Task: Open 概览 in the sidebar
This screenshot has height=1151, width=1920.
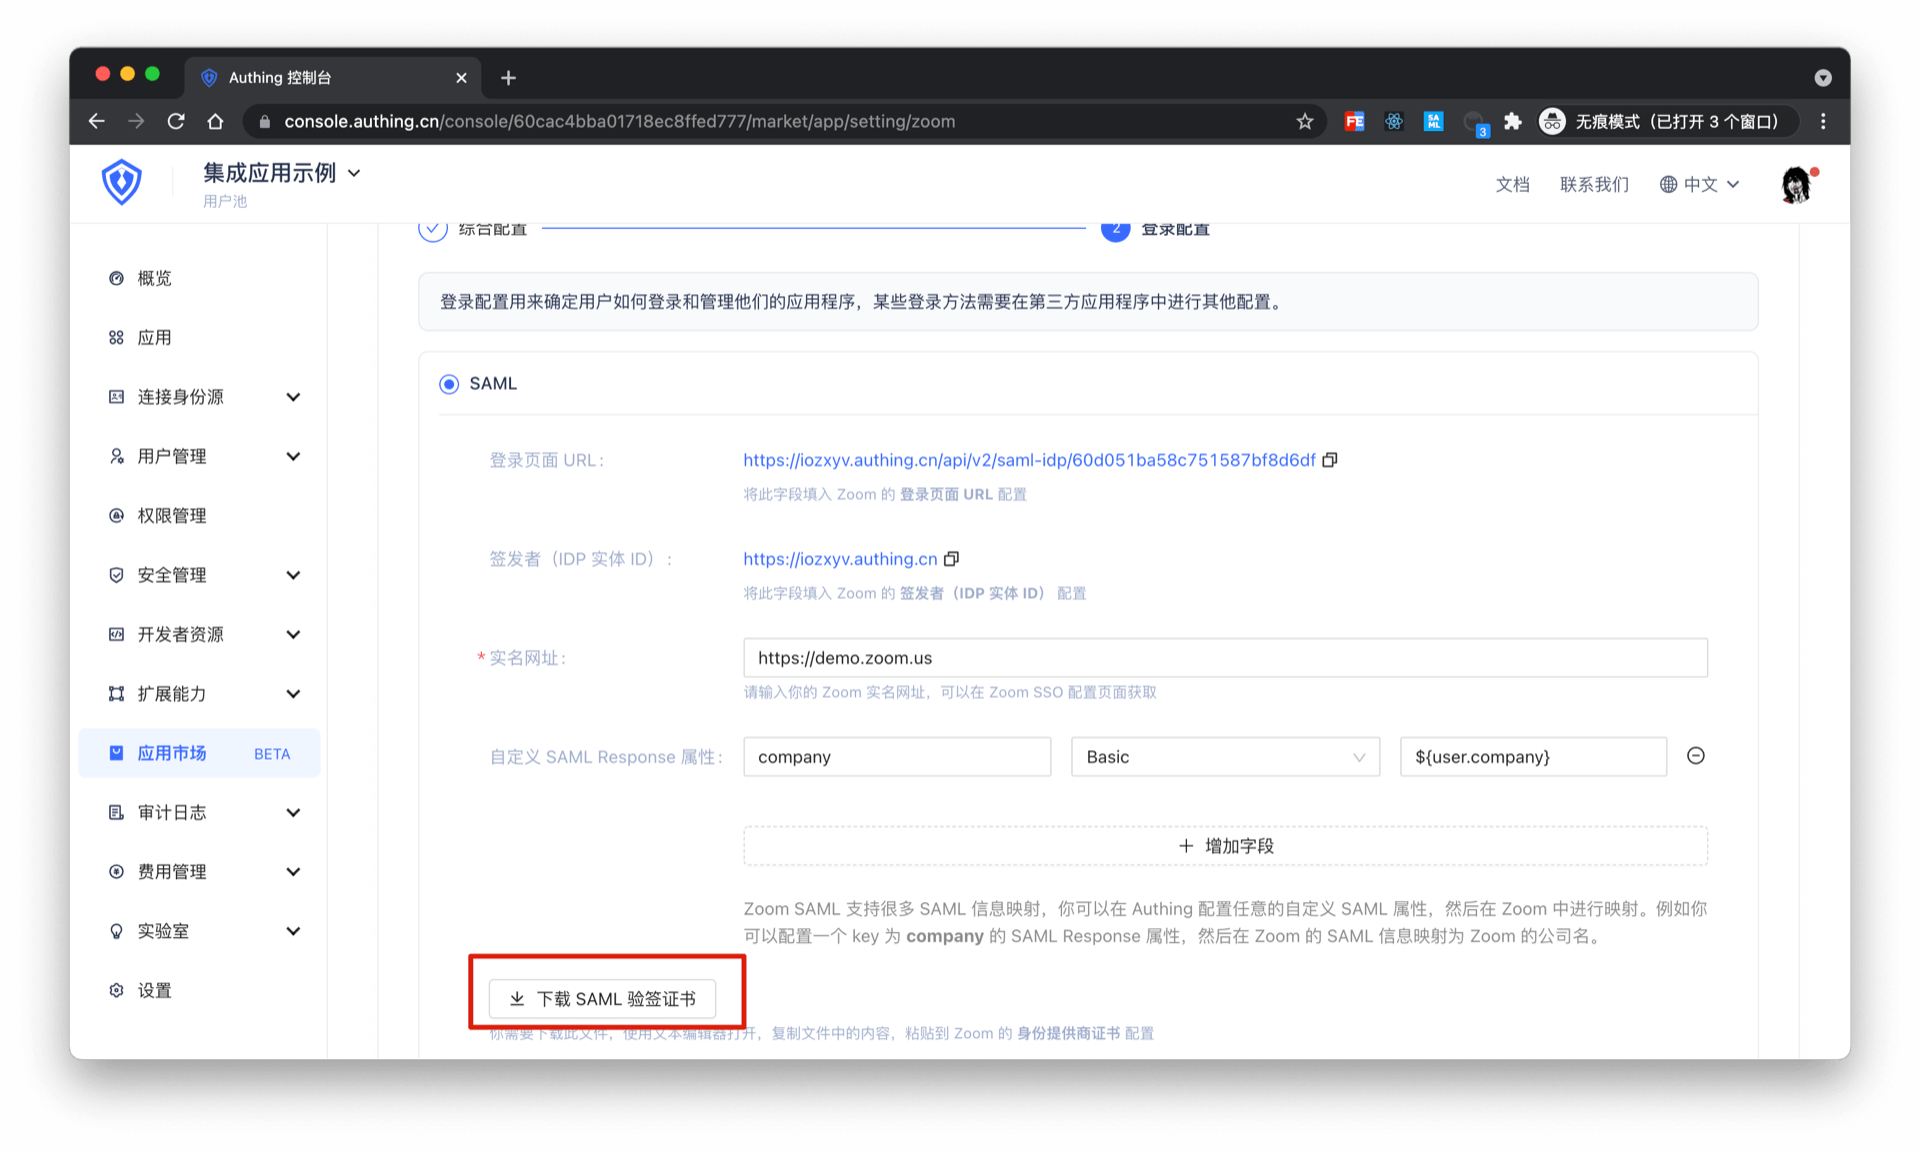Action: coord(154,278)
